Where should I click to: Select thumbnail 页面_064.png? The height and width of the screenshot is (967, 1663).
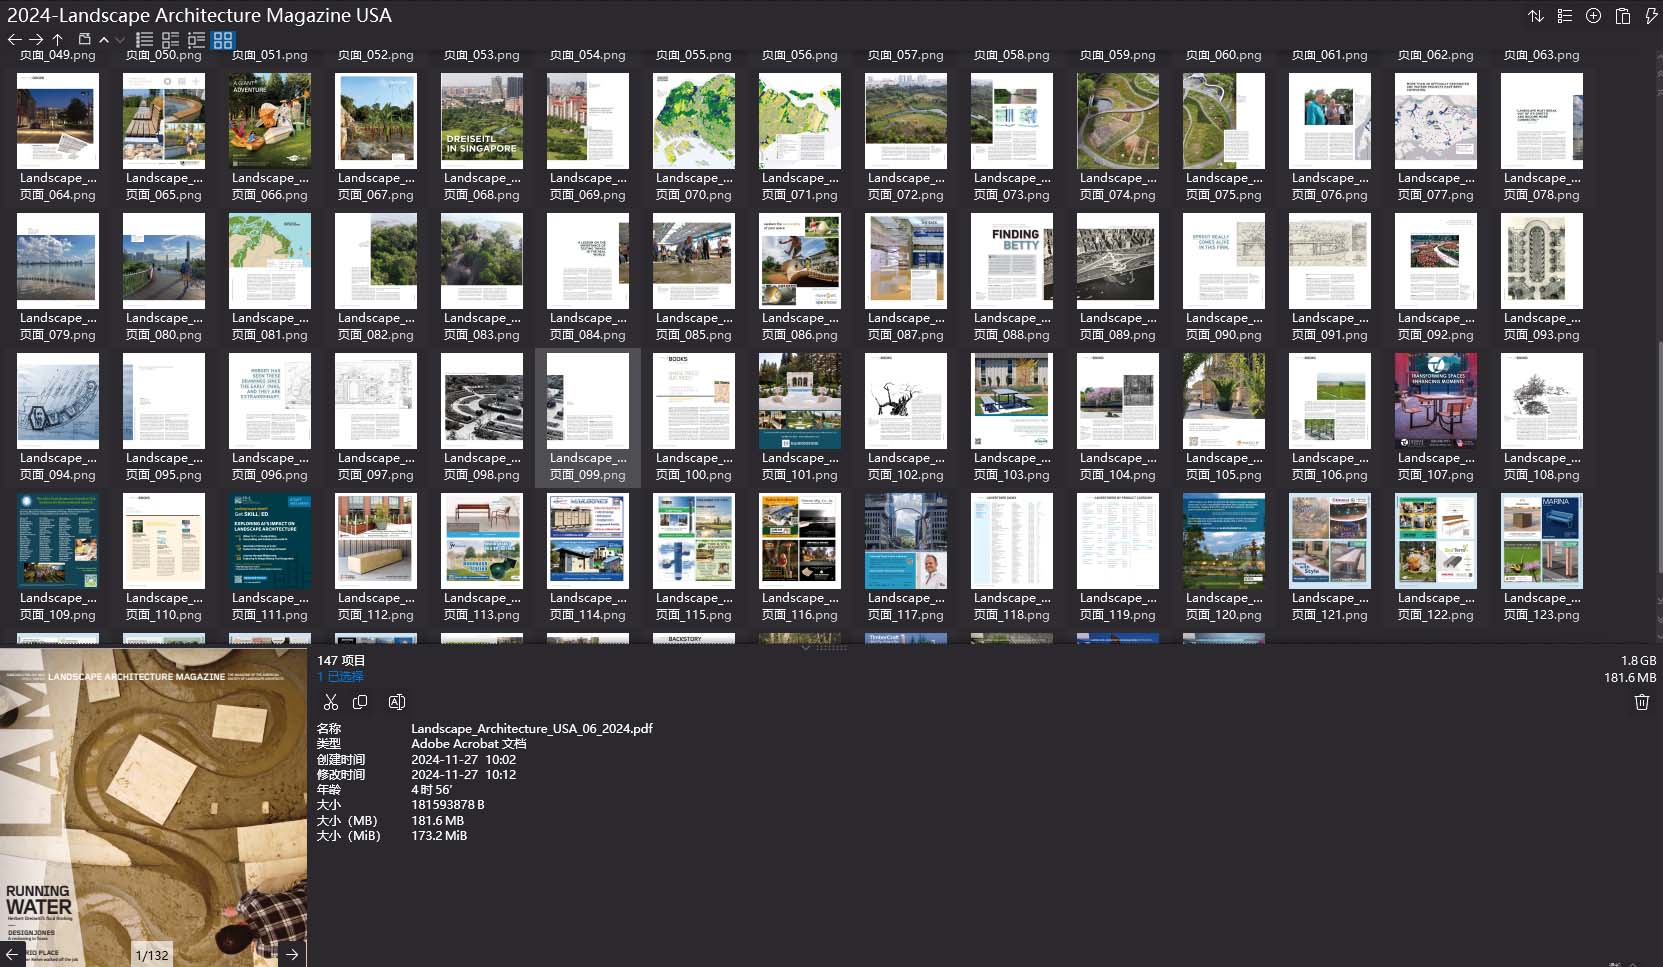pyautogui.click(x=58, y=122)
